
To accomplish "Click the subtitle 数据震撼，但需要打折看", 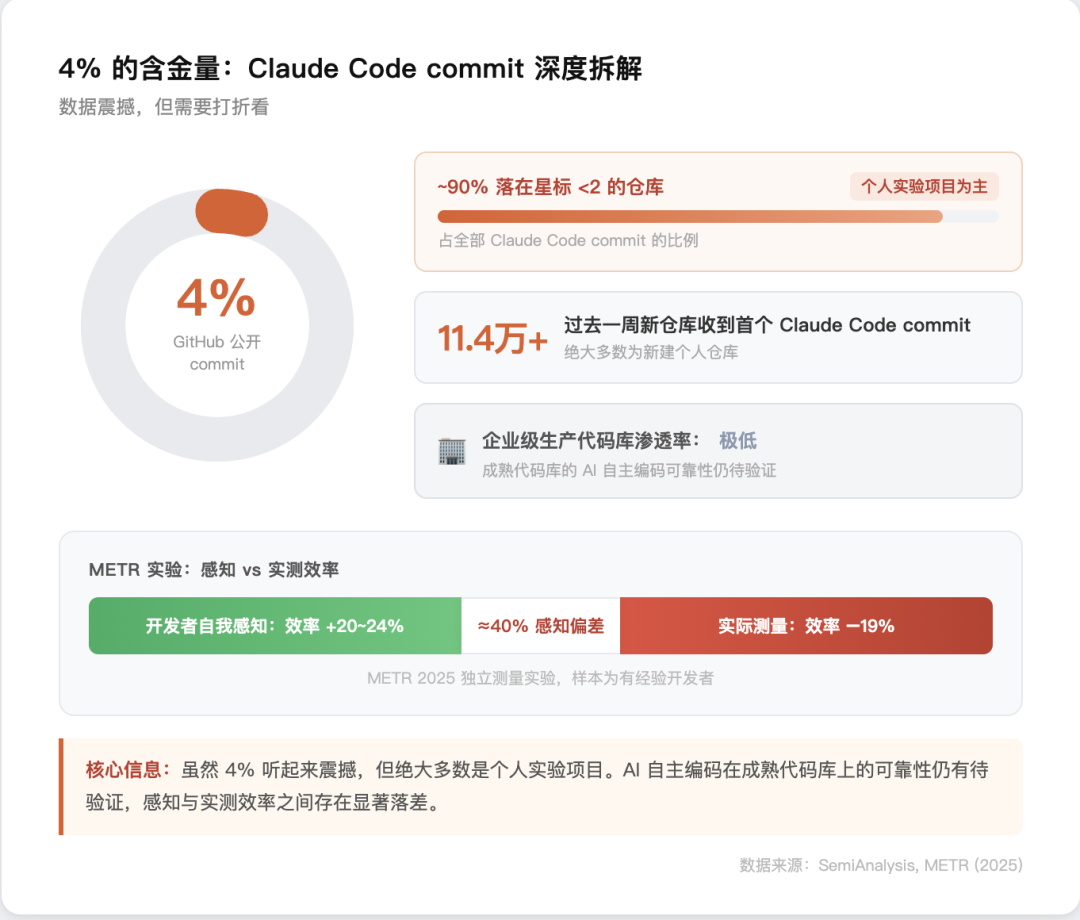I will [x=164, y=107].
